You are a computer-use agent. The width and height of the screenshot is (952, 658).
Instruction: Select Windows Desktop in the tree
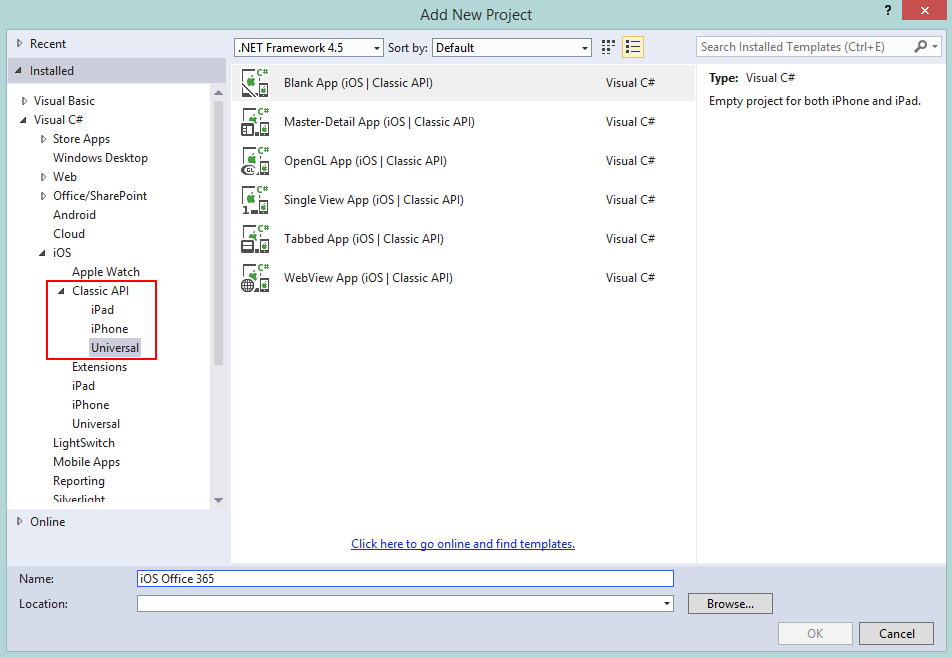click(x=100, y=158)
